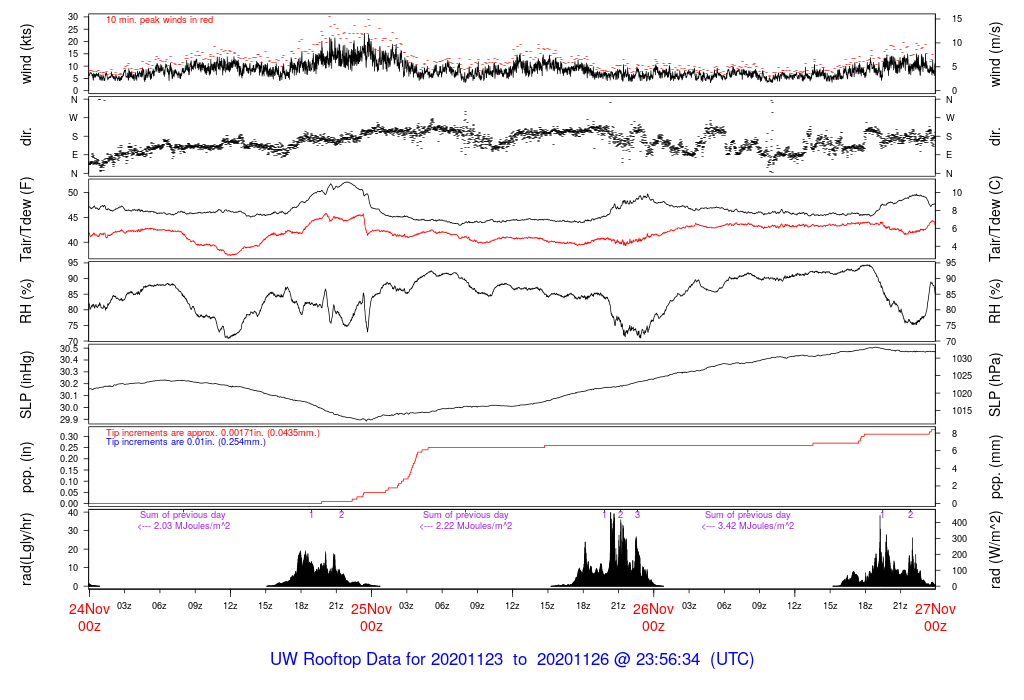Select the 'pcp. (mm)' axis label
Image resolution: width=1024 pixels, height=700 pixels.
[995, 467]
